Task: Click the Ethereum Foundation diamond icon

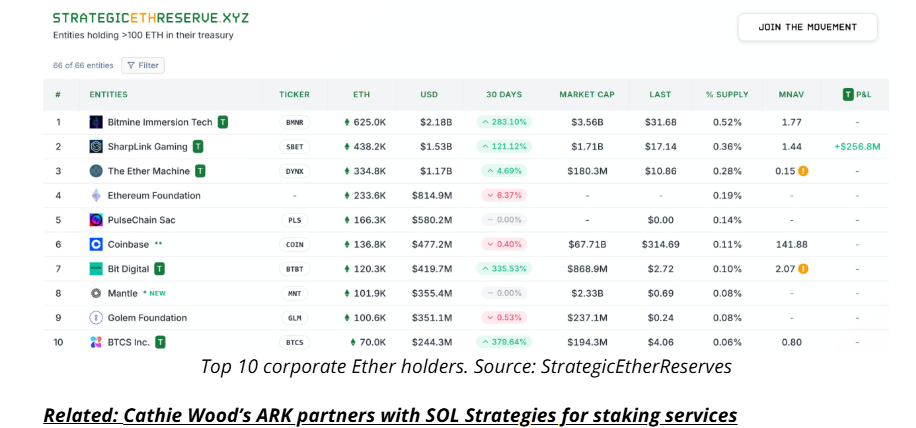Action: [96, 195]
